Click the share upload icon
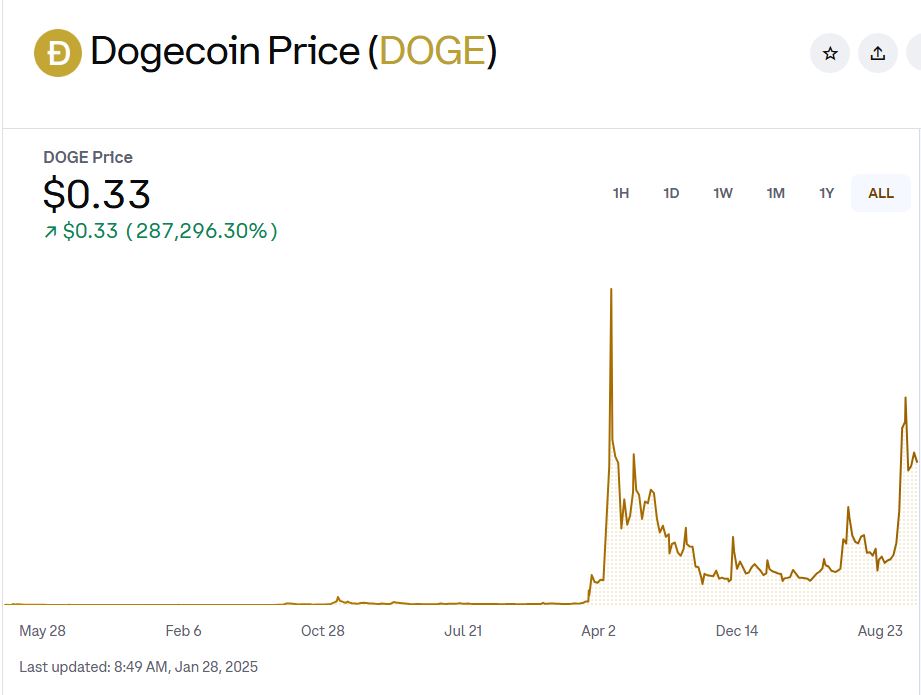This screenshot has height=695, width=921. tap(878, 53)
